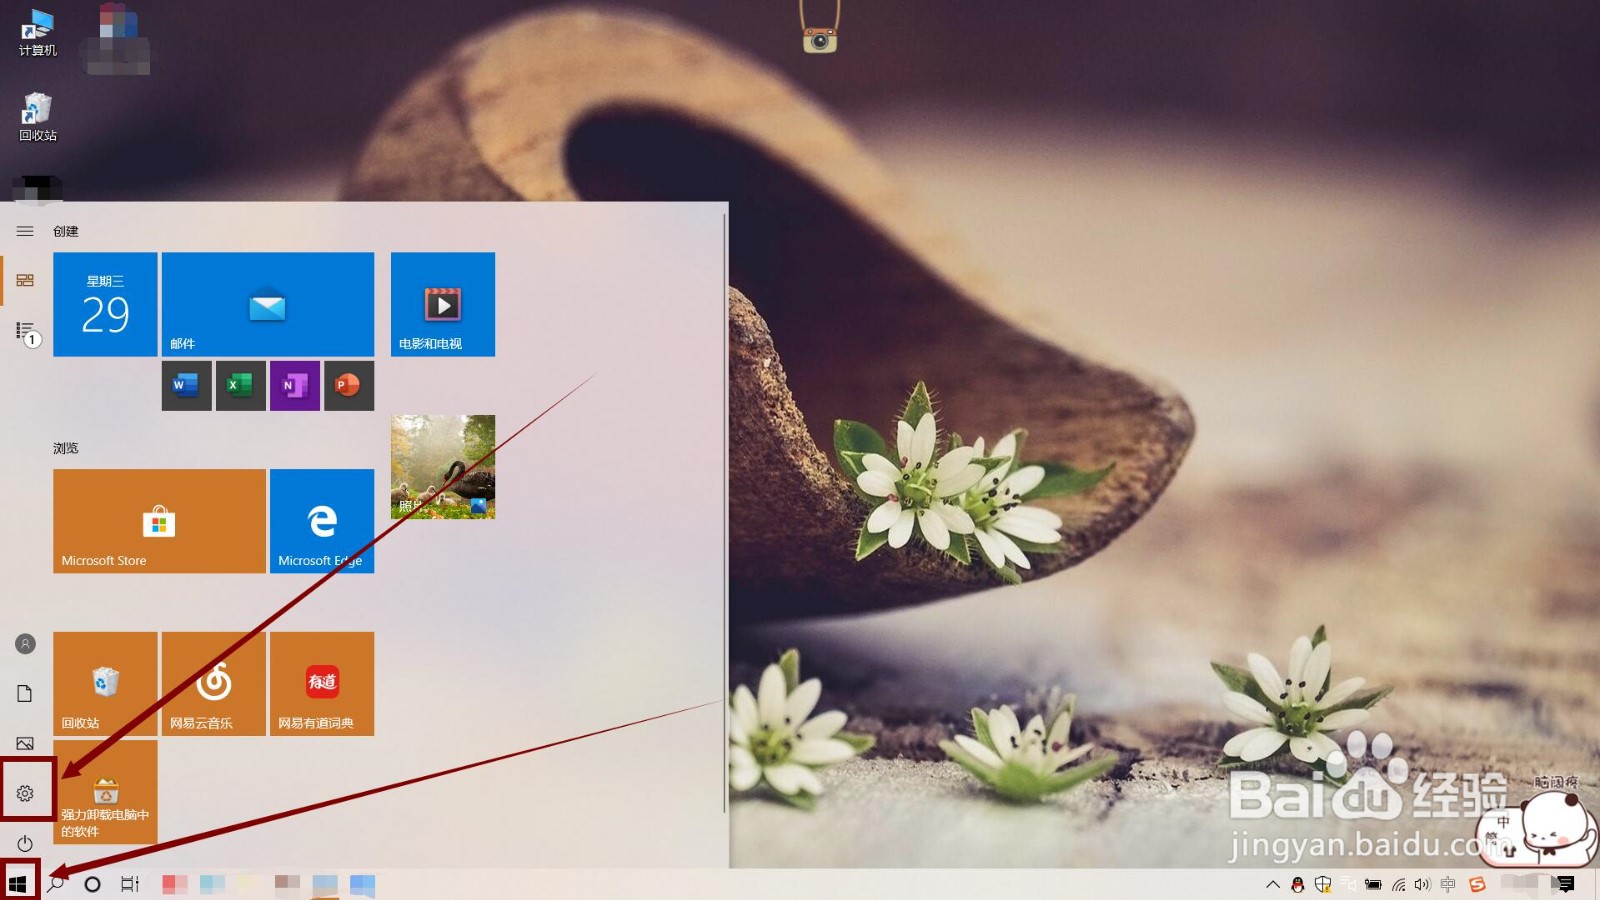Image resolution: width=1600 pixels, height=900 pixels.
Task: Click the camera widget at top of desktop
Action: pos(820,39)
